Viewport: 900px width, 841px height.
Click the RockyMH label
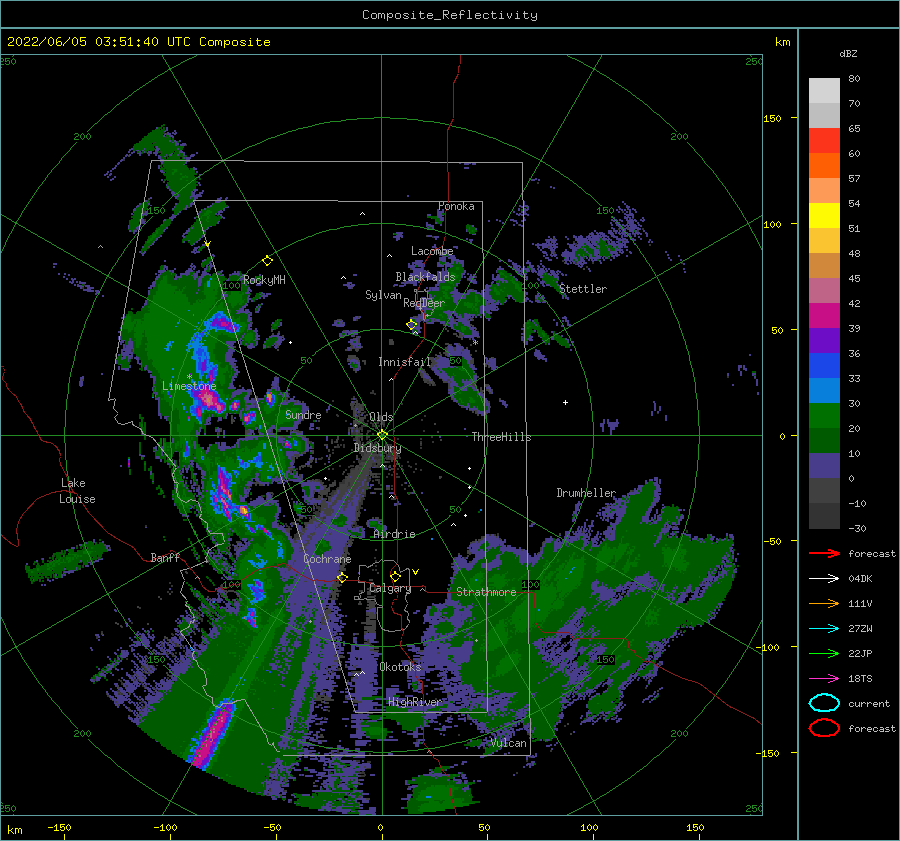264,280
